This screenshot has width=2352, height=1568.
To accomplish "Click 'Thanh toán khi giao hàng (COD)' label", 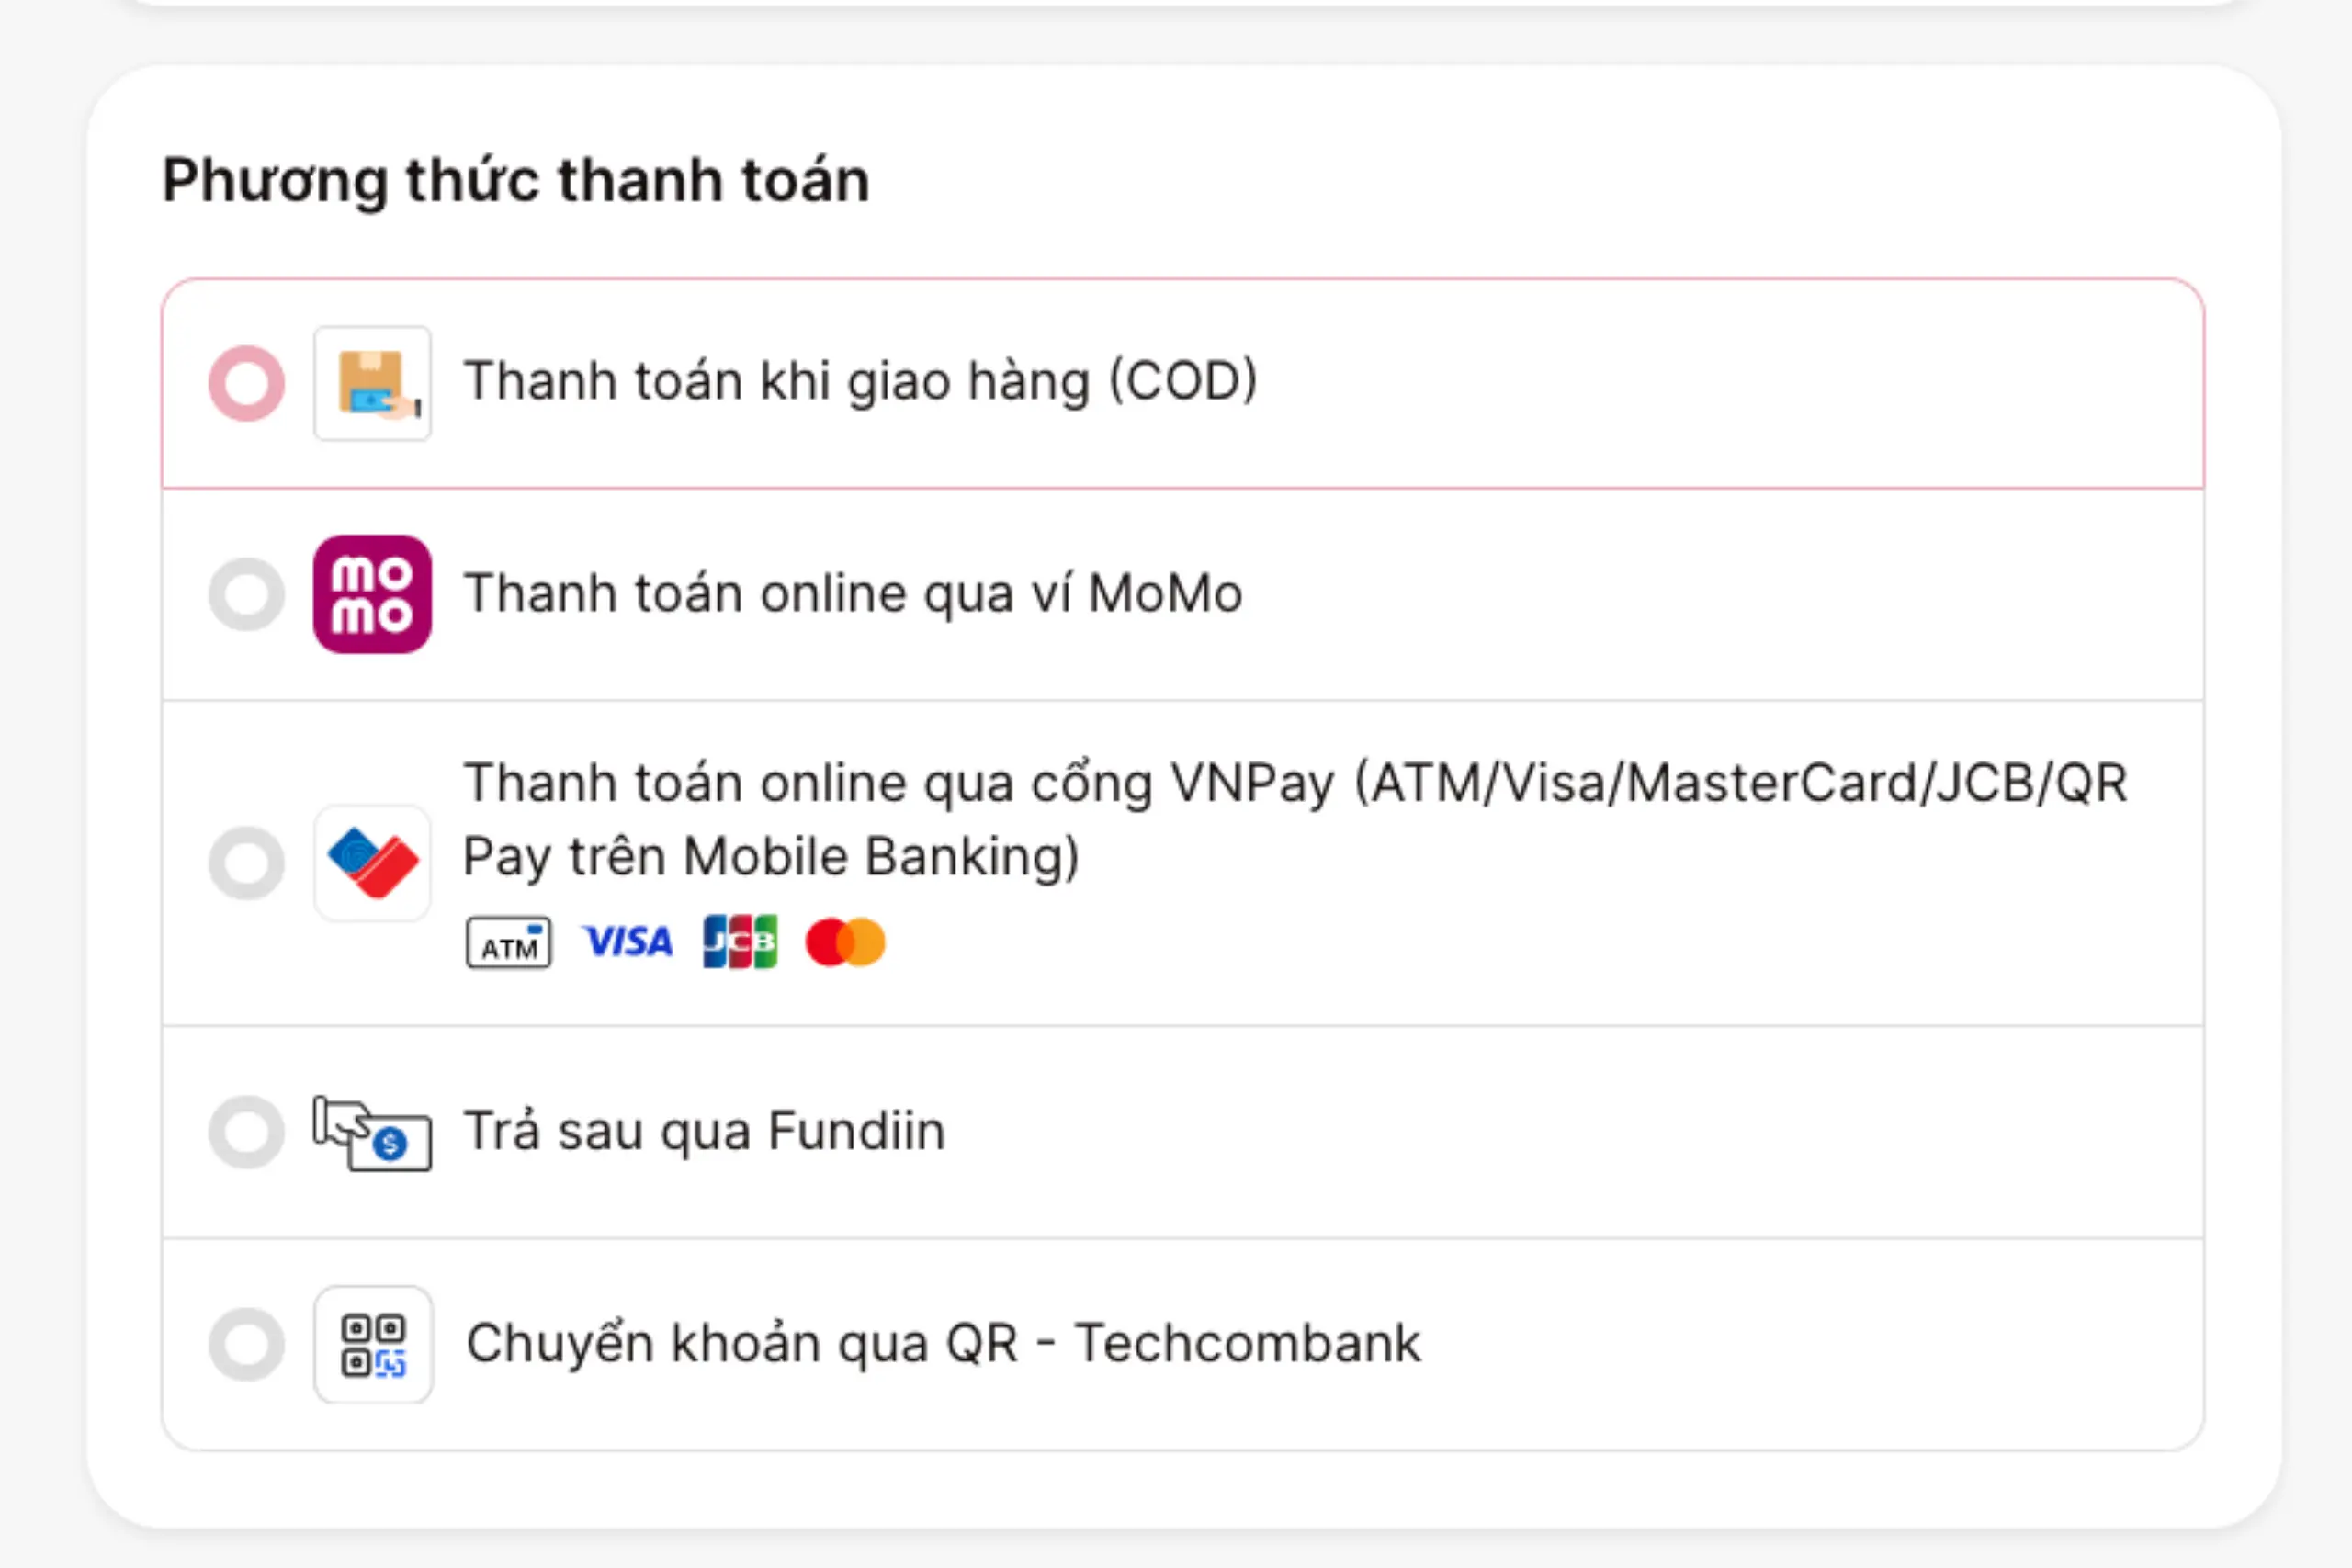I will [x=860, y=381].
